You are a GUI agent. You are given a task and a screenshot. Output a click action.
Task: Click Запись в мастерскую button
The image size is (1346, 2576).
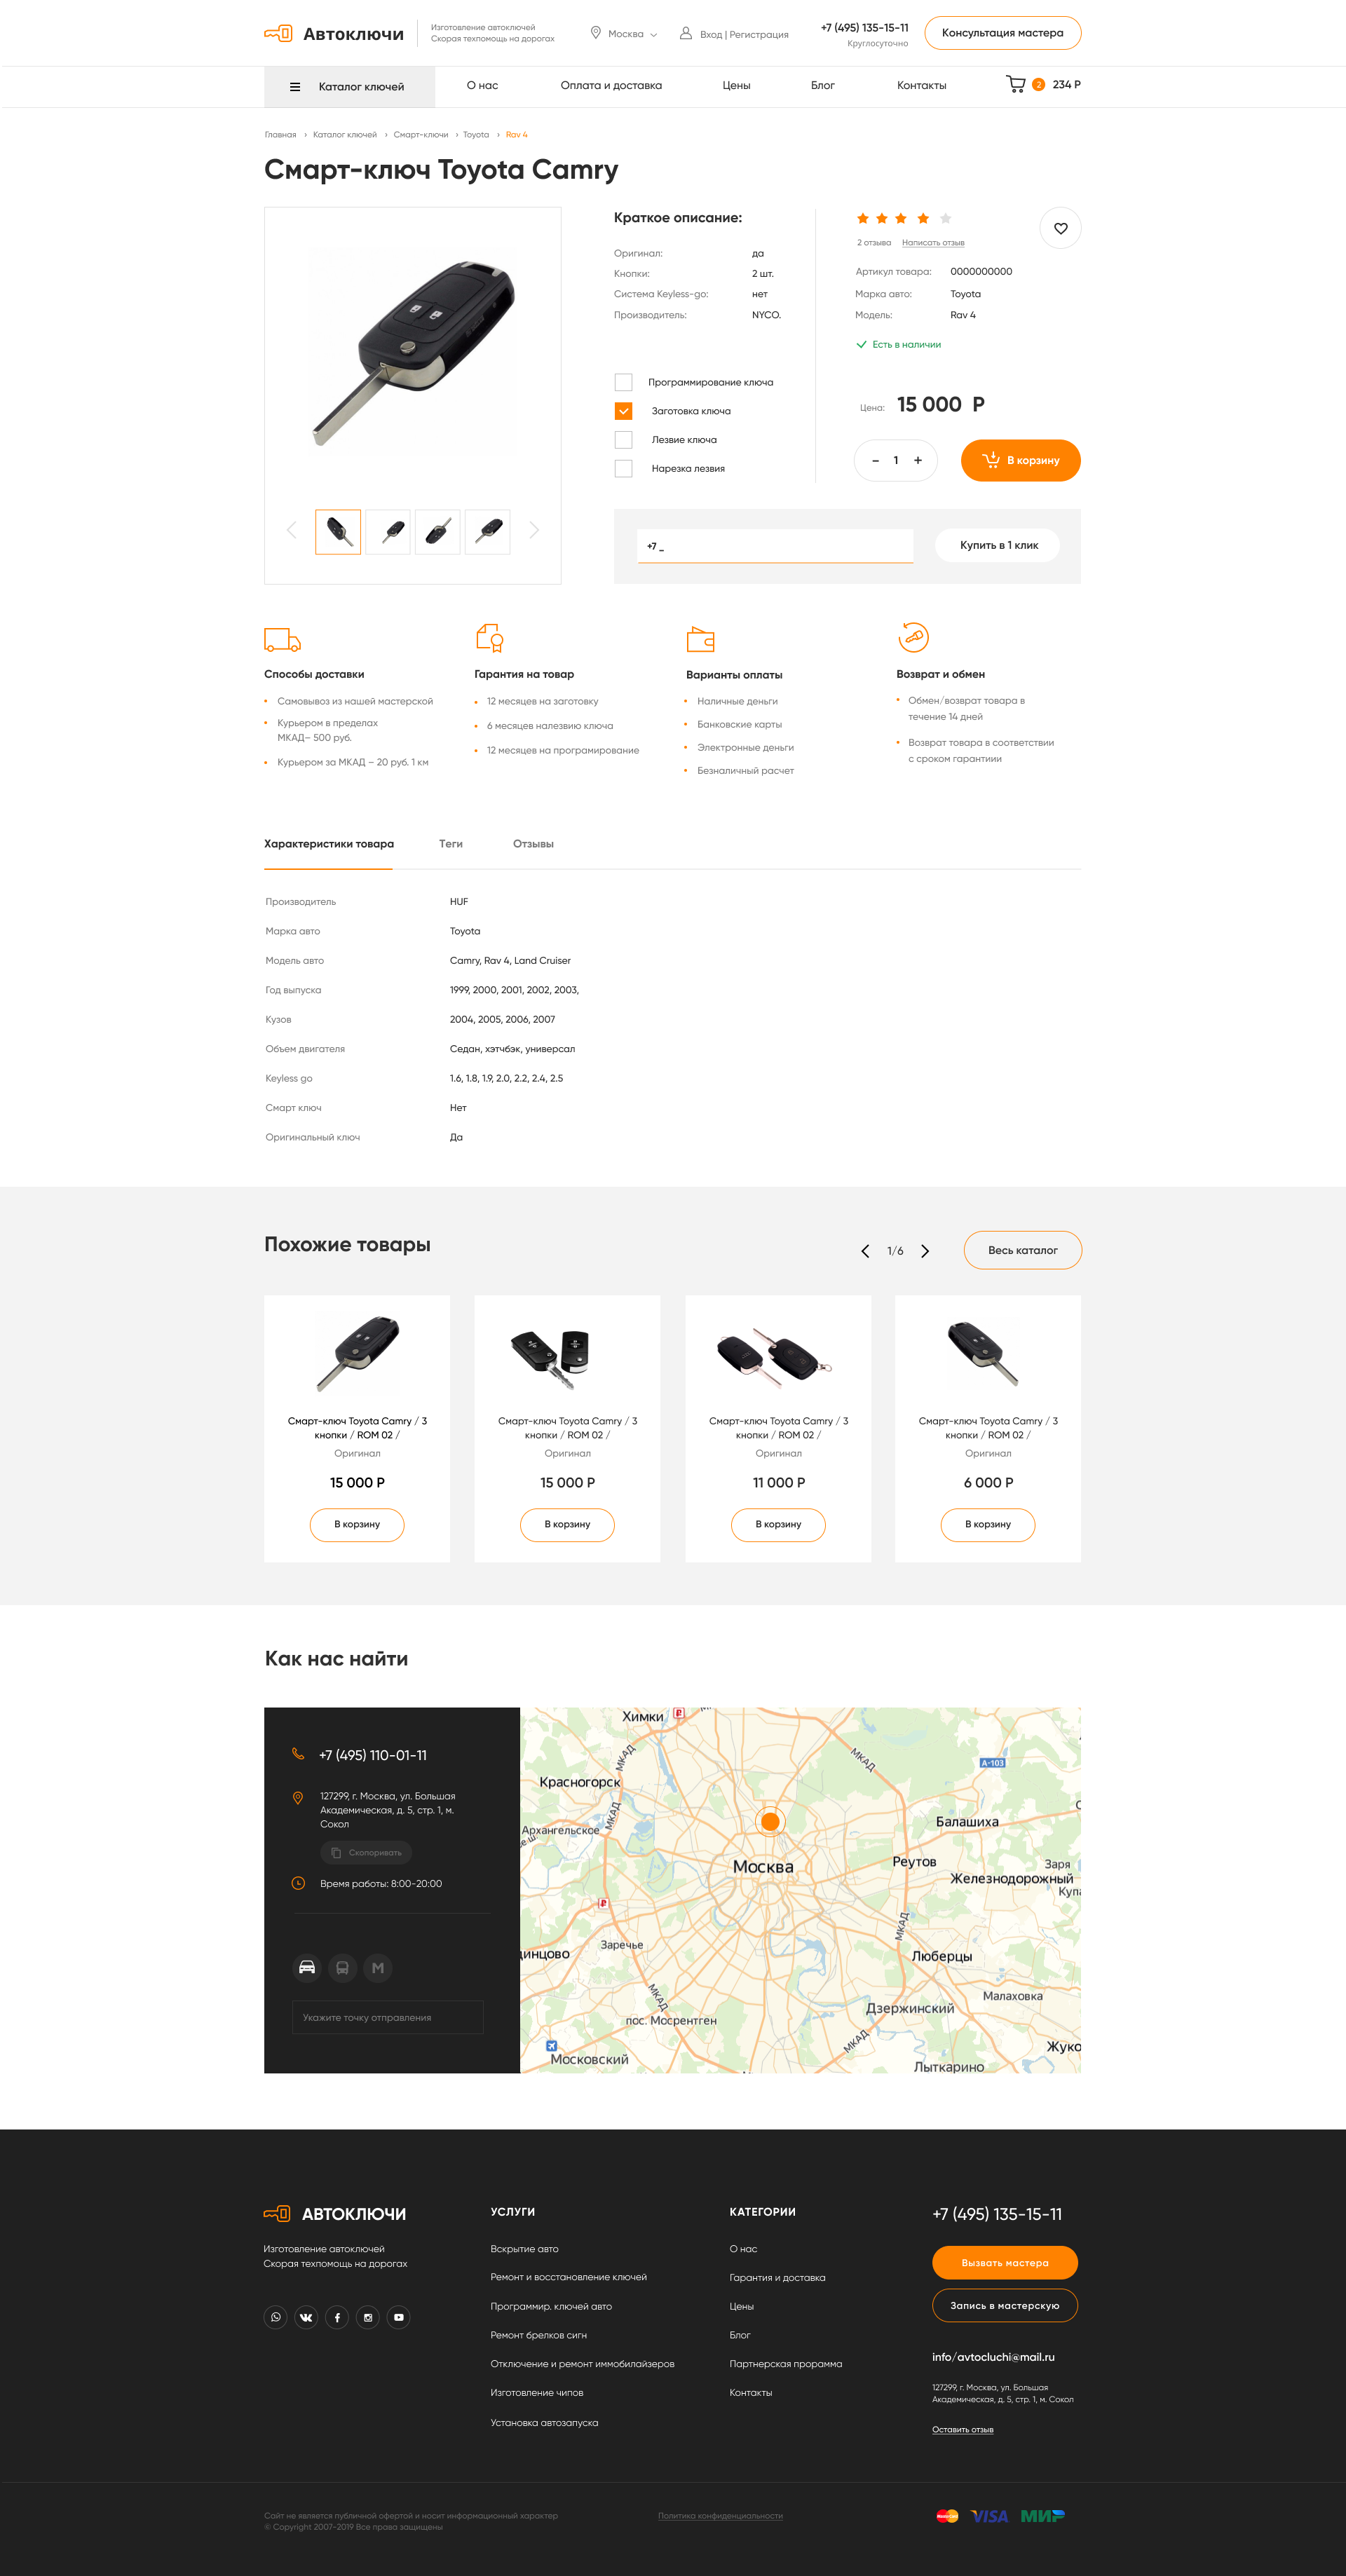pos(1005,2306)
